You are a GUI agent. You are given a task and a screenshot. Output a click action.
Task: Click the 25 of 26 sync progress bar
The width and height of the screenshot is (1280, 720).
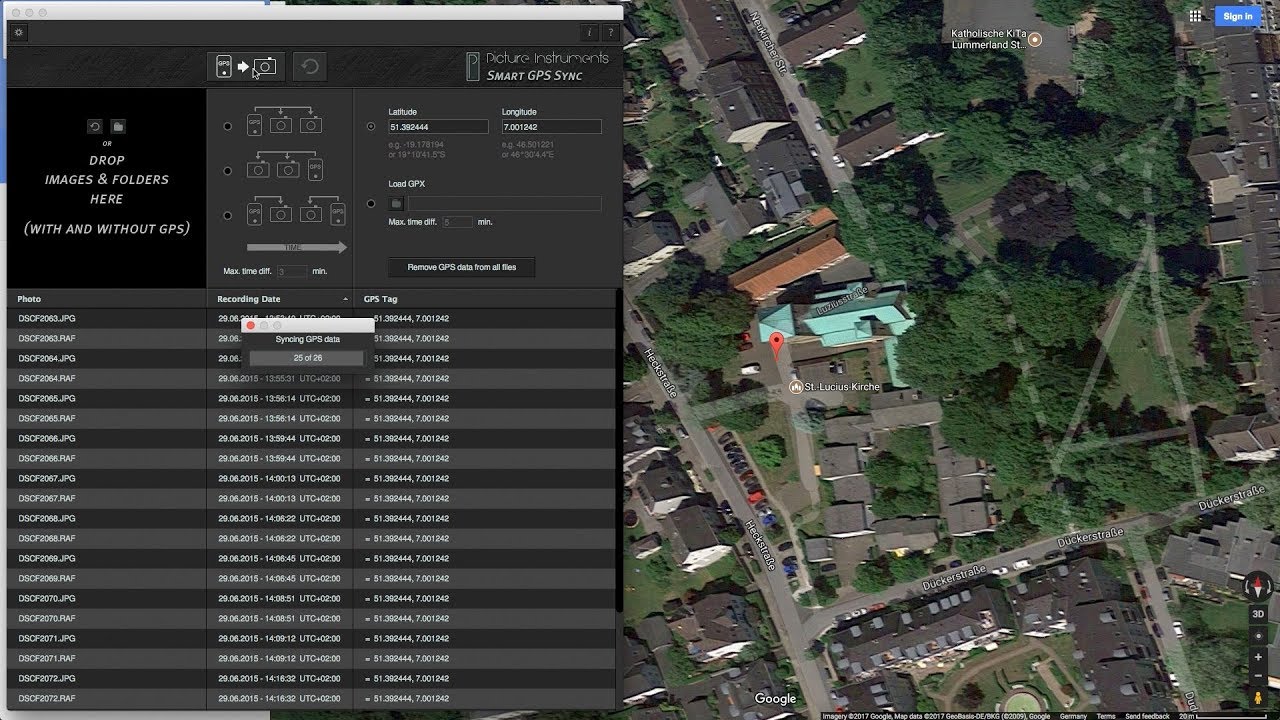coord(307,358)
